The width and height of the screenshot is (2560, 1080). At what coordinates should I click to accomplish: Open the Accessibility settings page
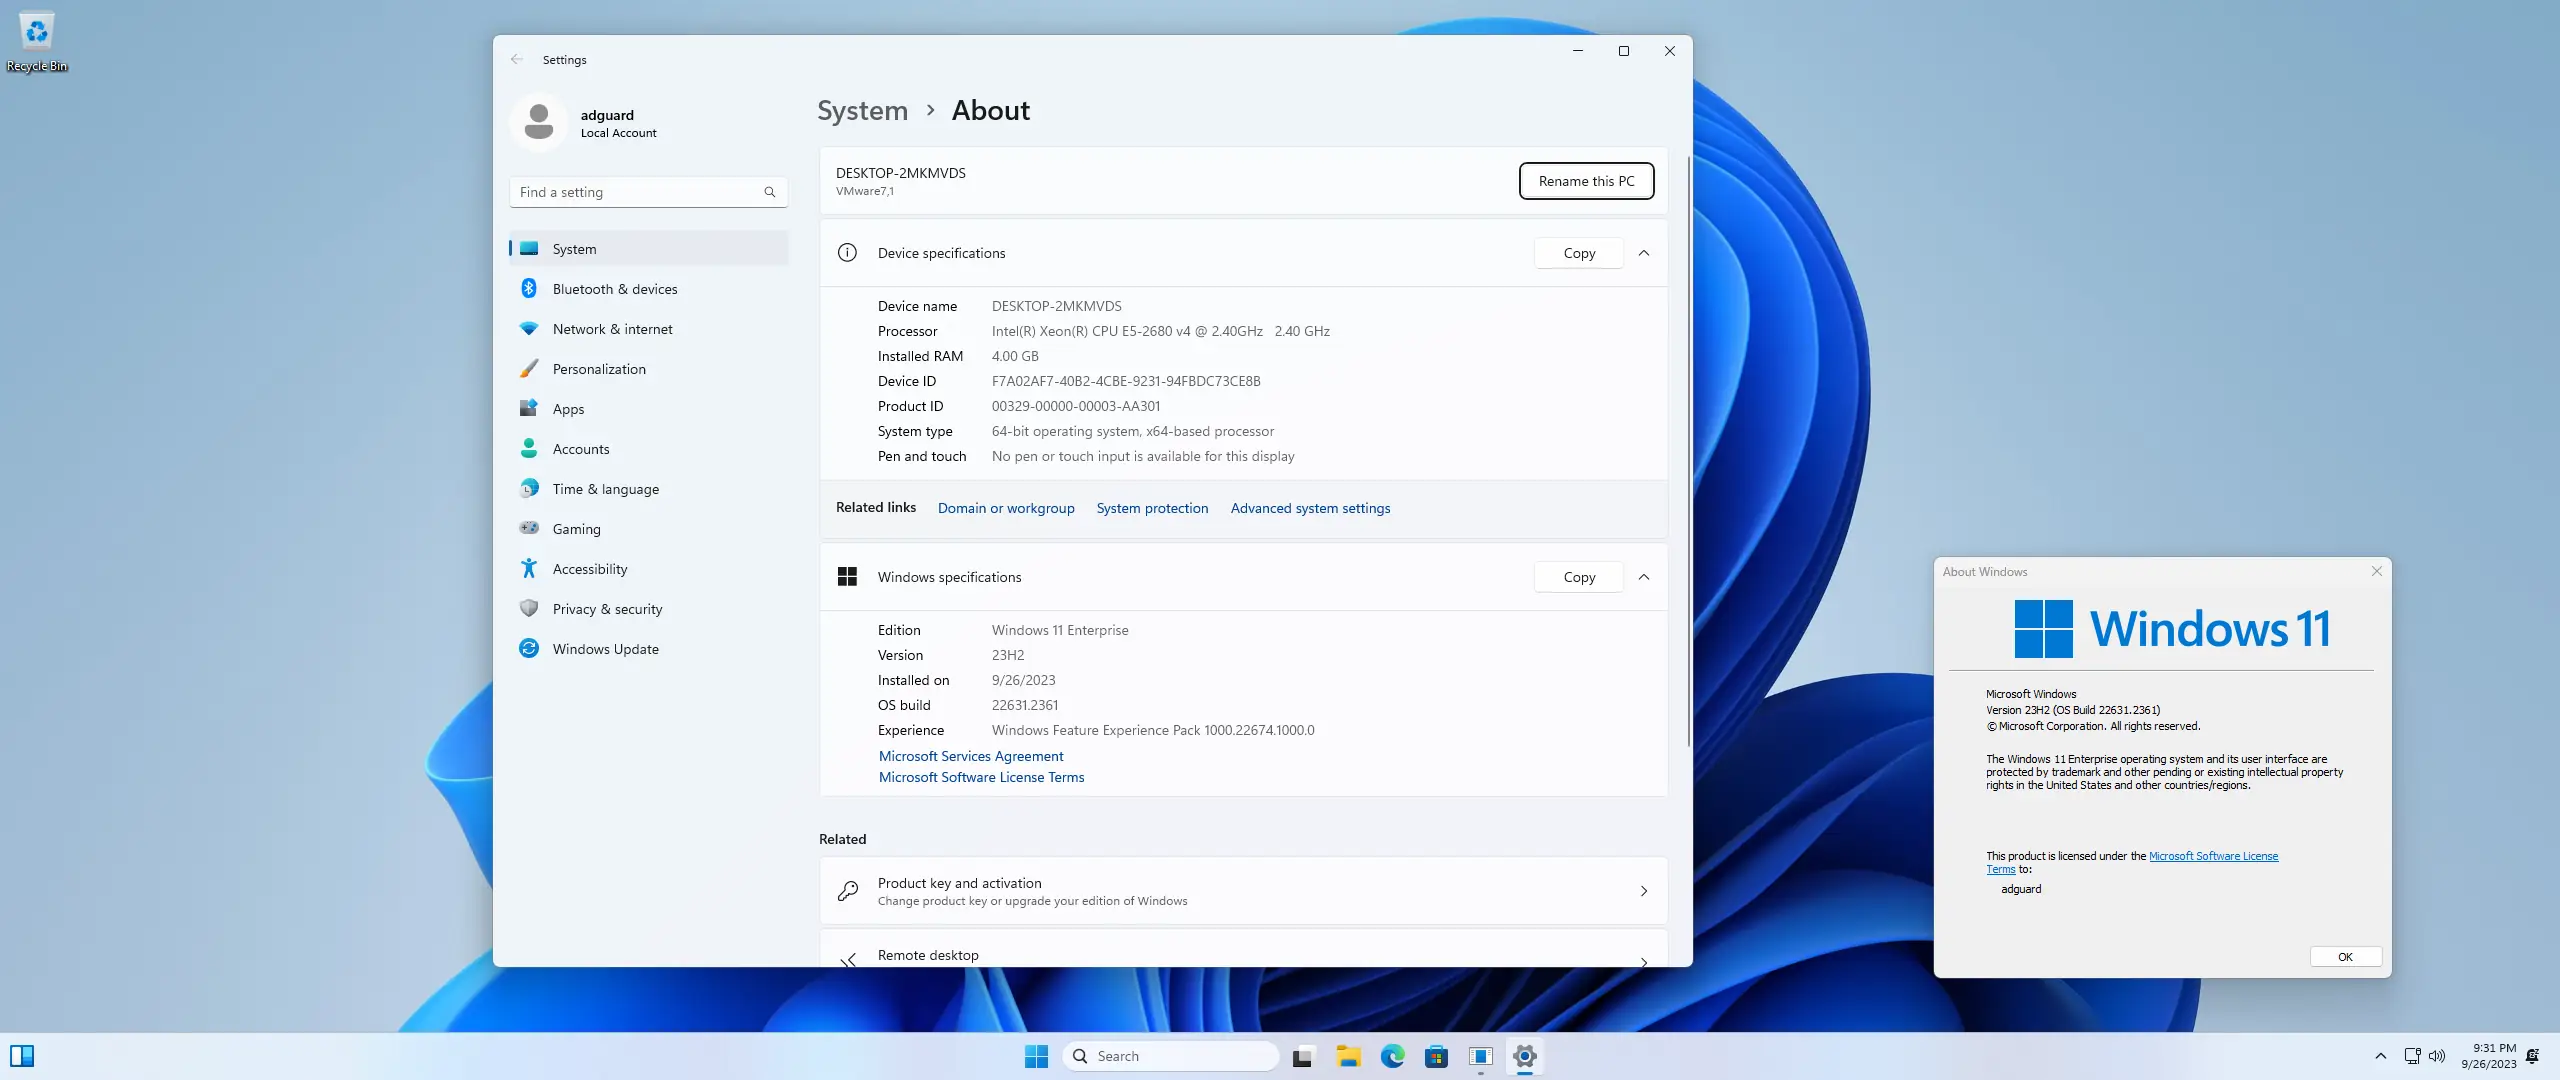(x=589, y=569)
